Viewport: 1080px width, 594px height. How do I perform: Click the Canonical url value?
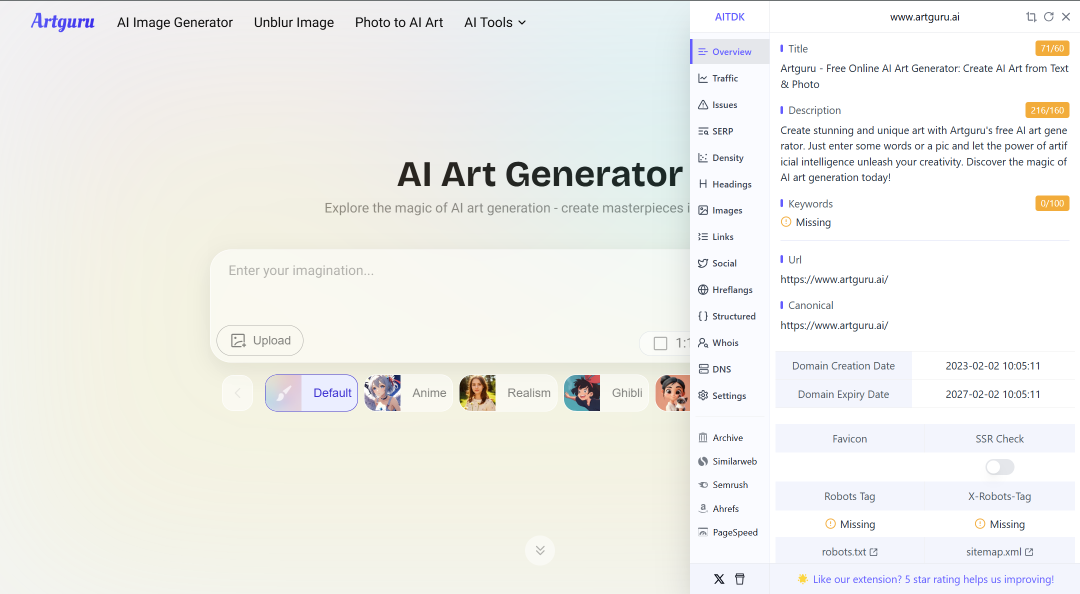834,325
